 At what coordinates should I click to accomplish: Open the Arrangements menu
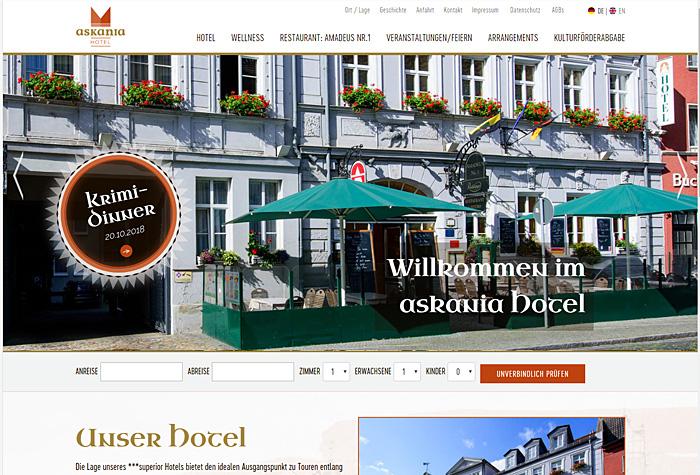click(513, 38)
